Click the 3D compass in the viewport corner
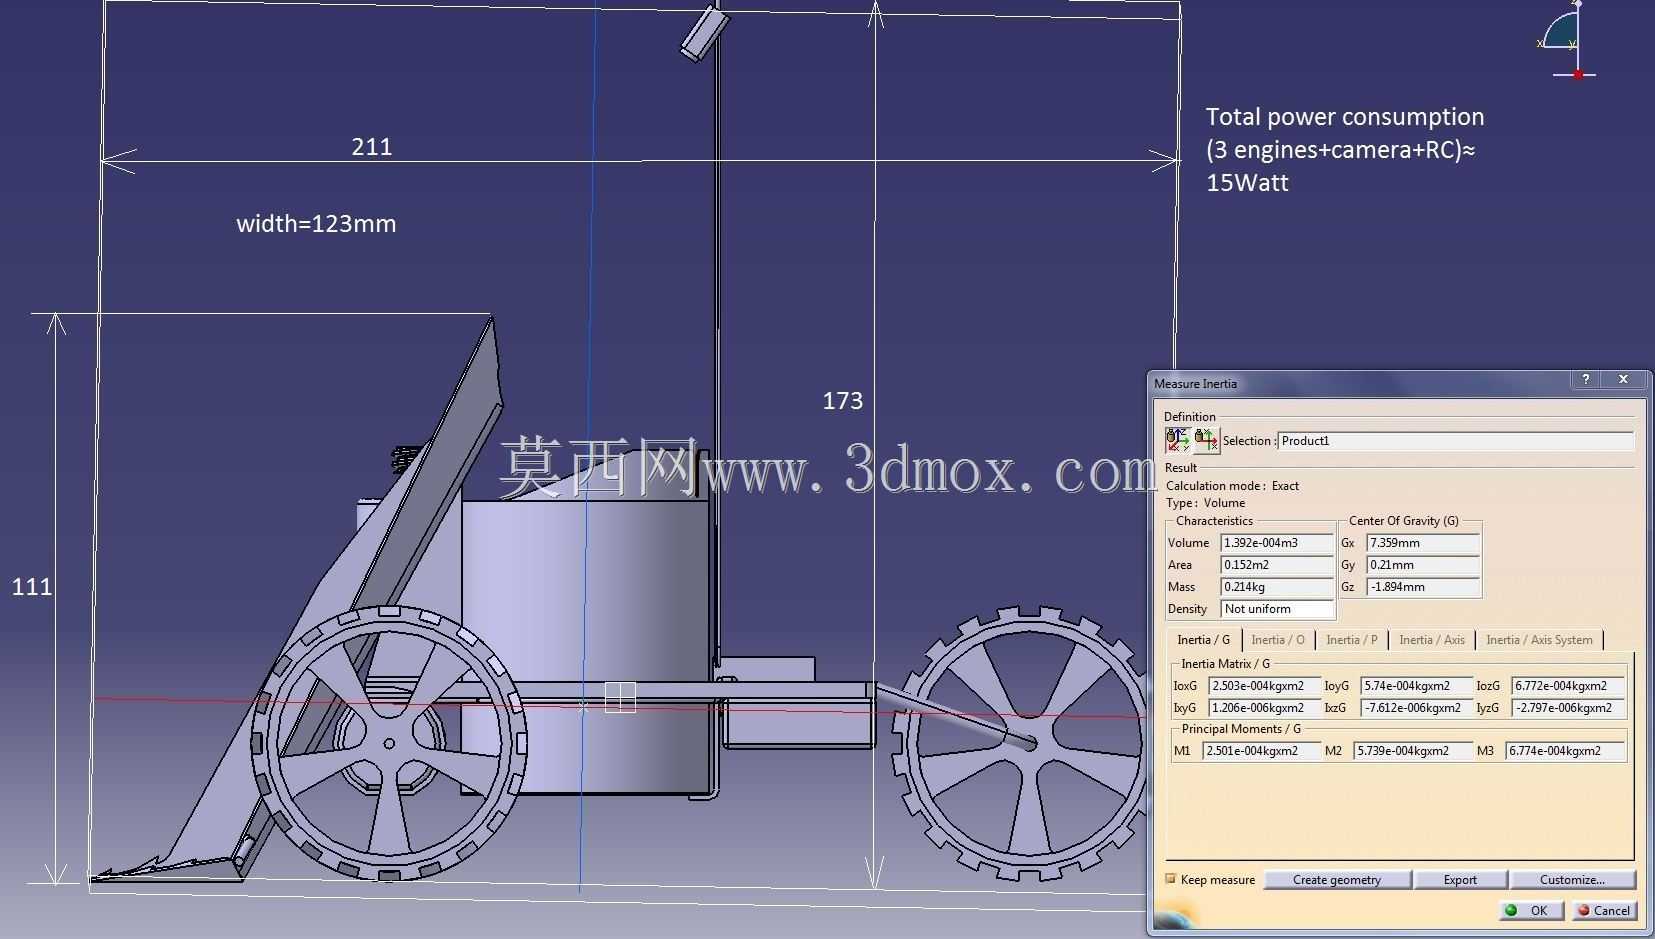This screenshot has height=939, width=1655. click(1566, 40)
